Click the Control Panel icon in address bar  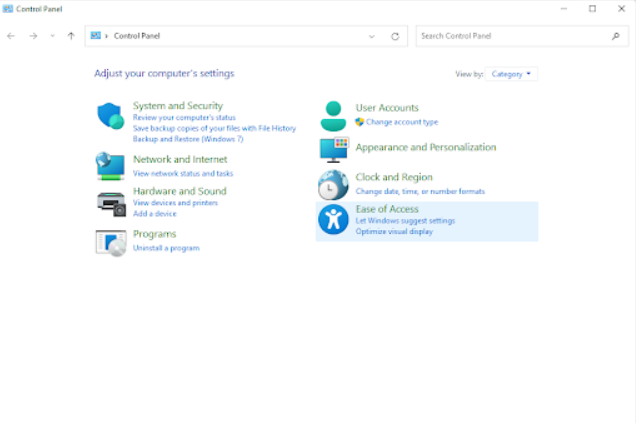coord(95,36)
